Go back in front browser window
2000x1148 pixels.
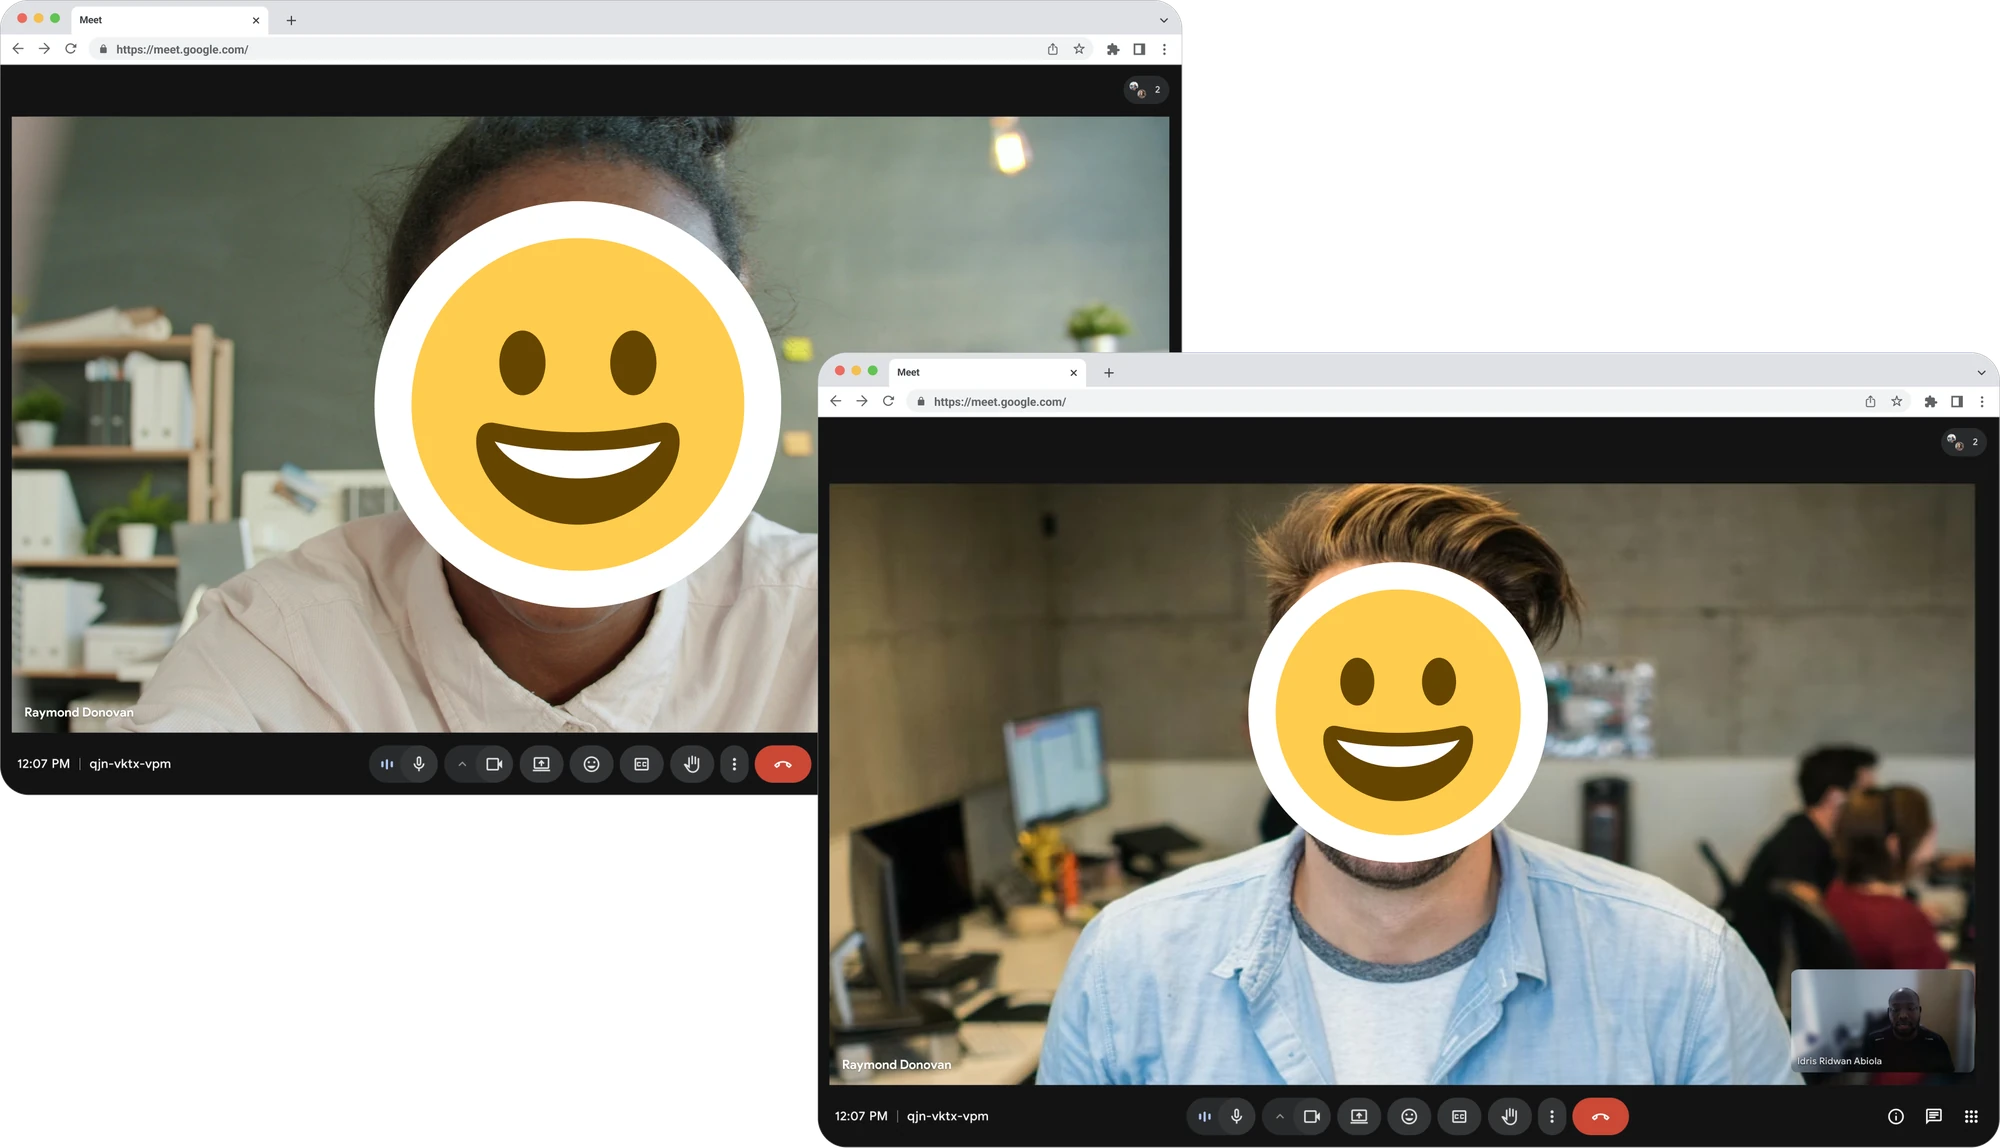click(x=836, y=401)
